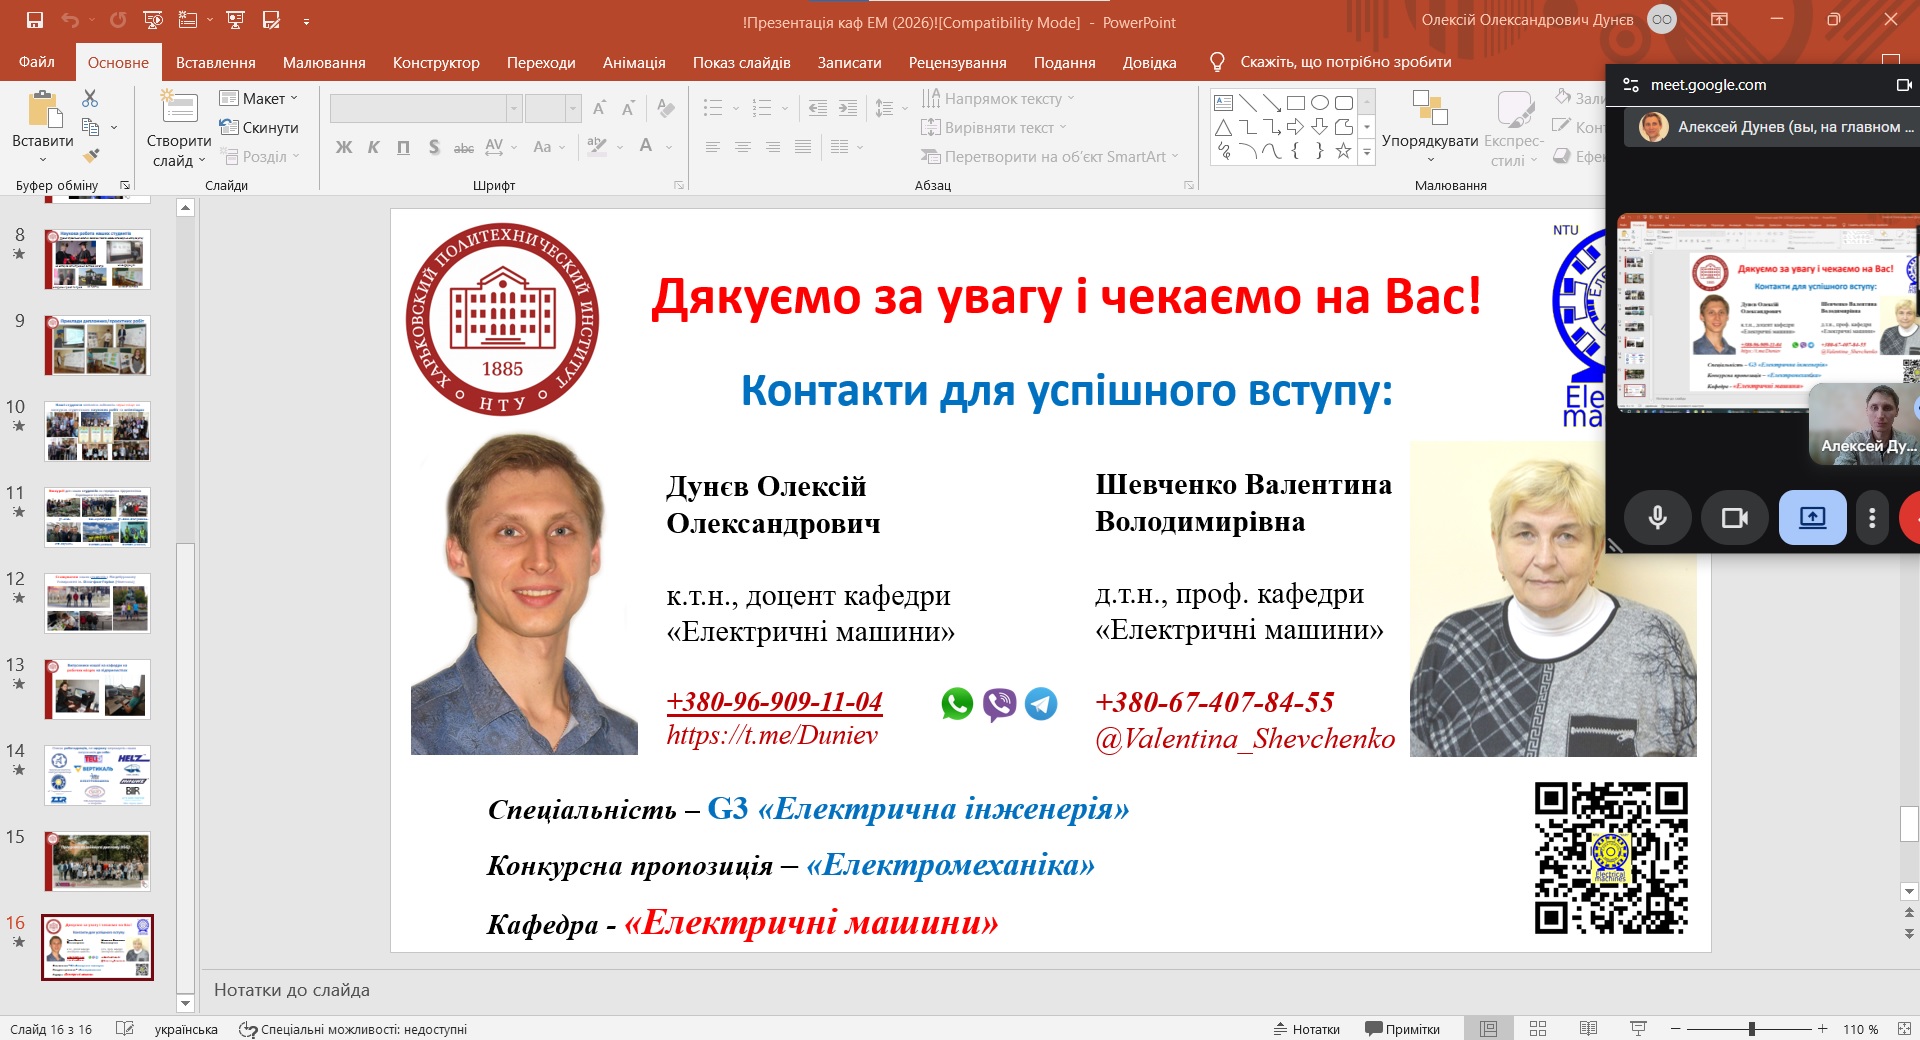This screenshot has width=1920, height=1040.
Task: Click the Format Painter brush icon
Action: (91, 156)
